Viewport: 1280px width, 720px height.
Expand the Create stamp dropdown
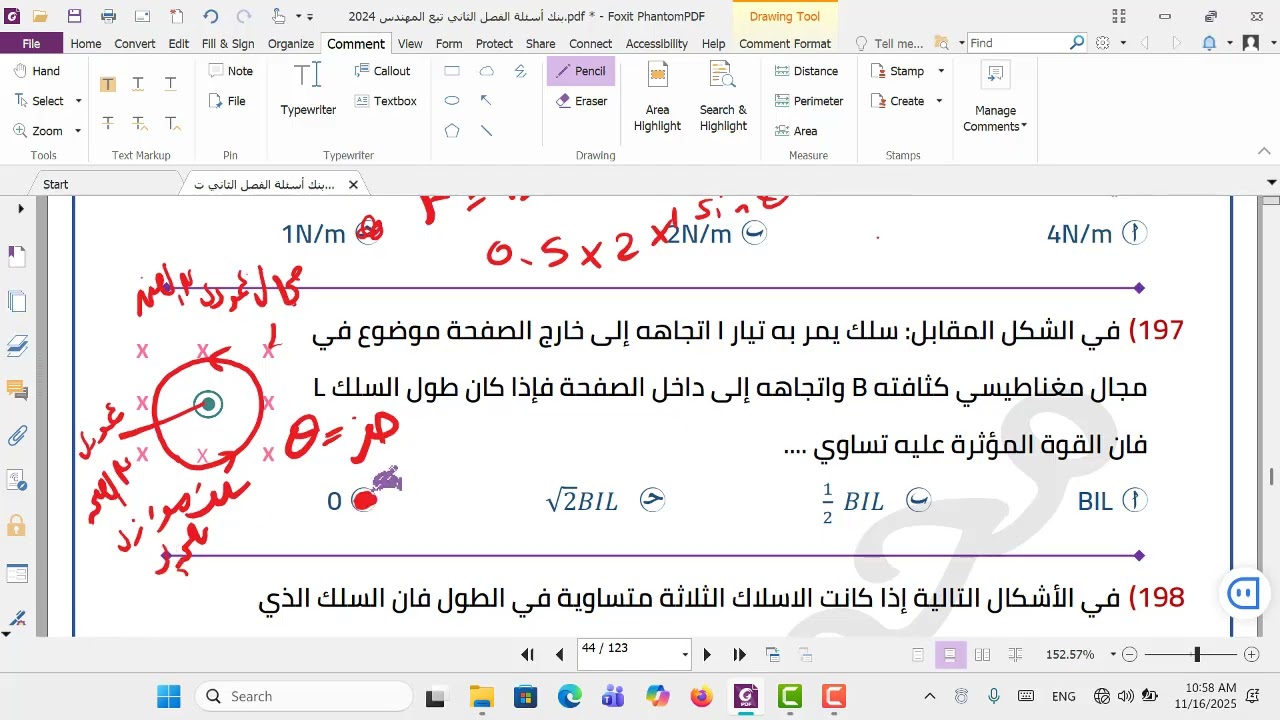click(939, 101)
